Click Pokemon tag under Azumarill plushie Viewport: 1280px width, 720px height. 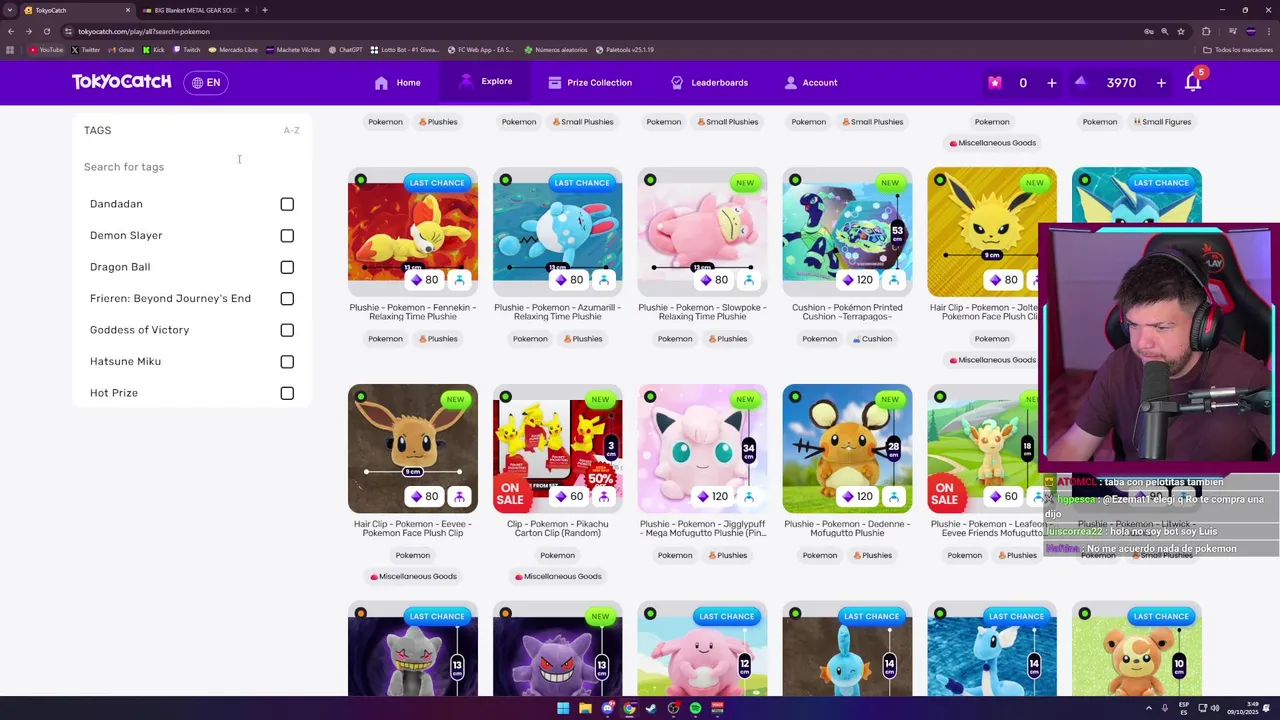pyautogui.click(x=530, y=339)
